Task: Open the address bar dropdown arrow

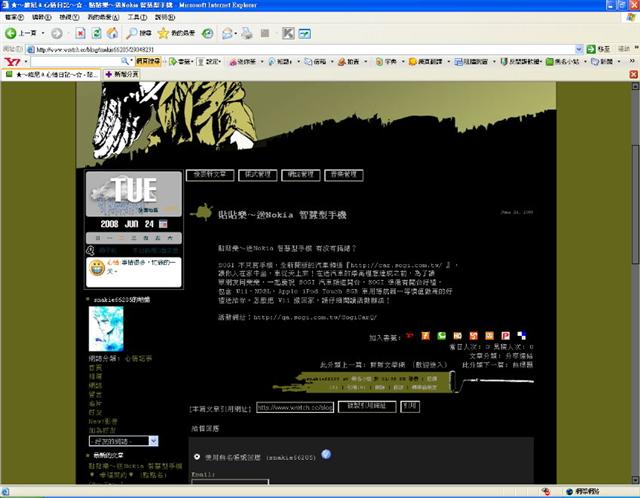Action: (x=579, y=49)
